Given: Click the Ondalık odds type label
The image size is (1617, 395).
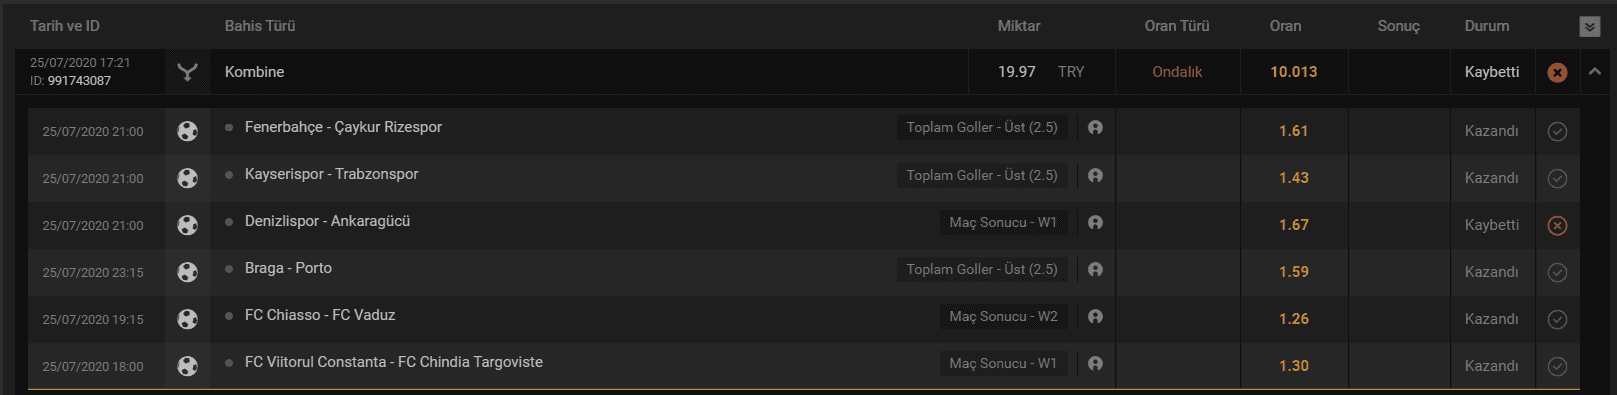Looking at the screenshot, I should click(x=1177, y=72).
